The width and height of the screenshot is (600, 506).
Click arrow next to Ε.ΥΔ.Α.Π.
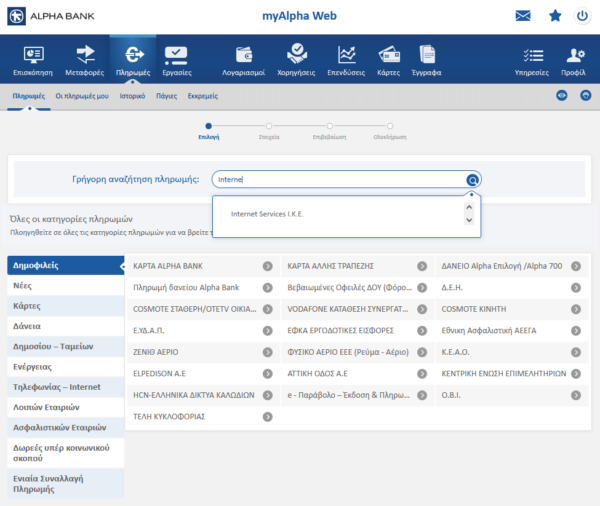pyautogui.click(x=267, y=330)
